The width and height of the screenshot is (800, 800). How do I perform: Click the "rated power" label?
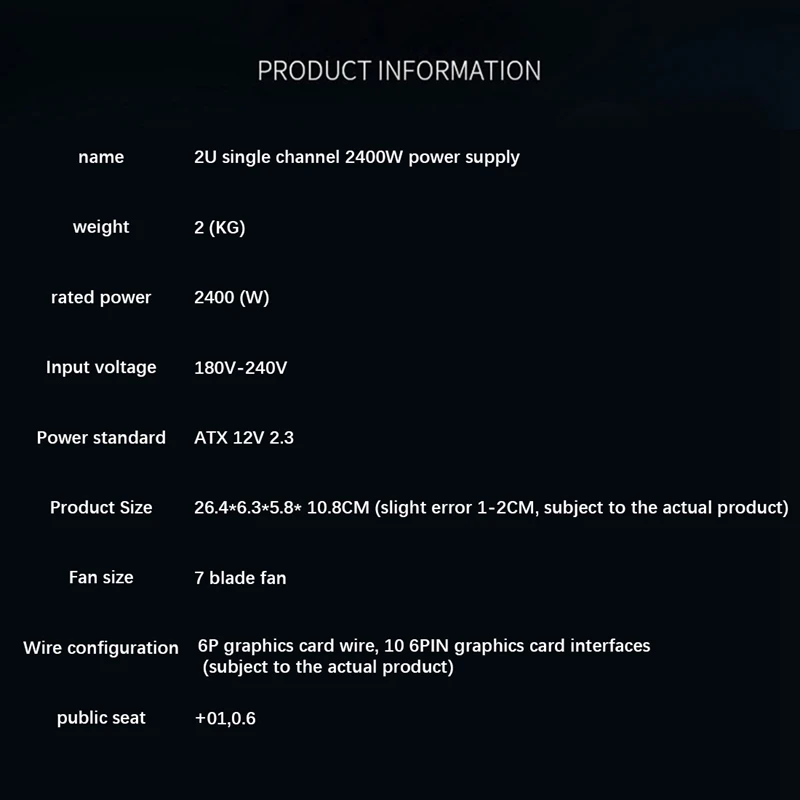click(x=101, y=297)
